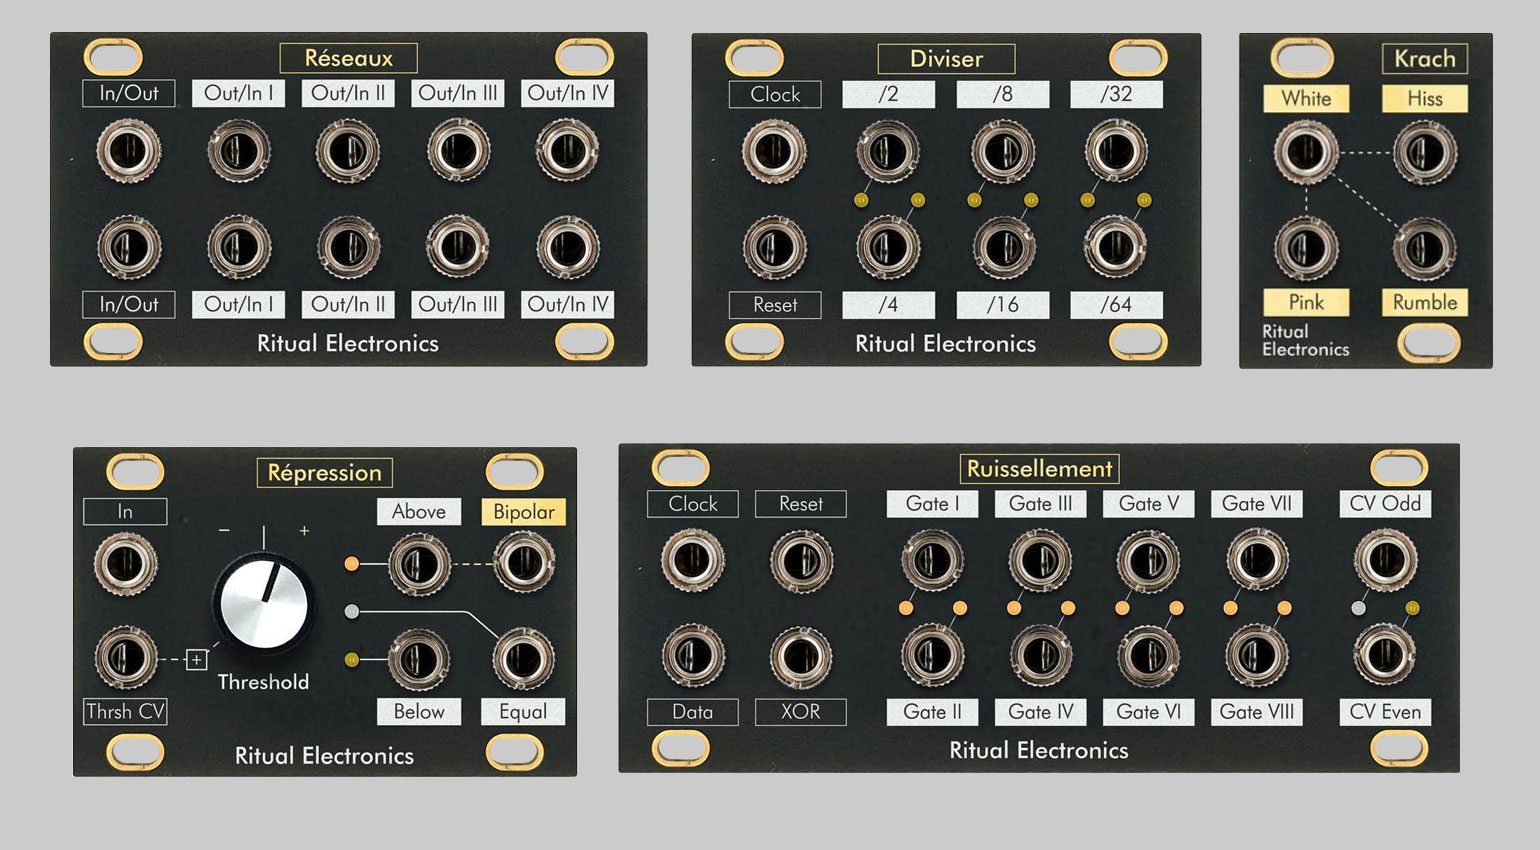Screen dimensions: 1540x850
Task: Click the Reset jack on Diviser
Action: point(774,246)
